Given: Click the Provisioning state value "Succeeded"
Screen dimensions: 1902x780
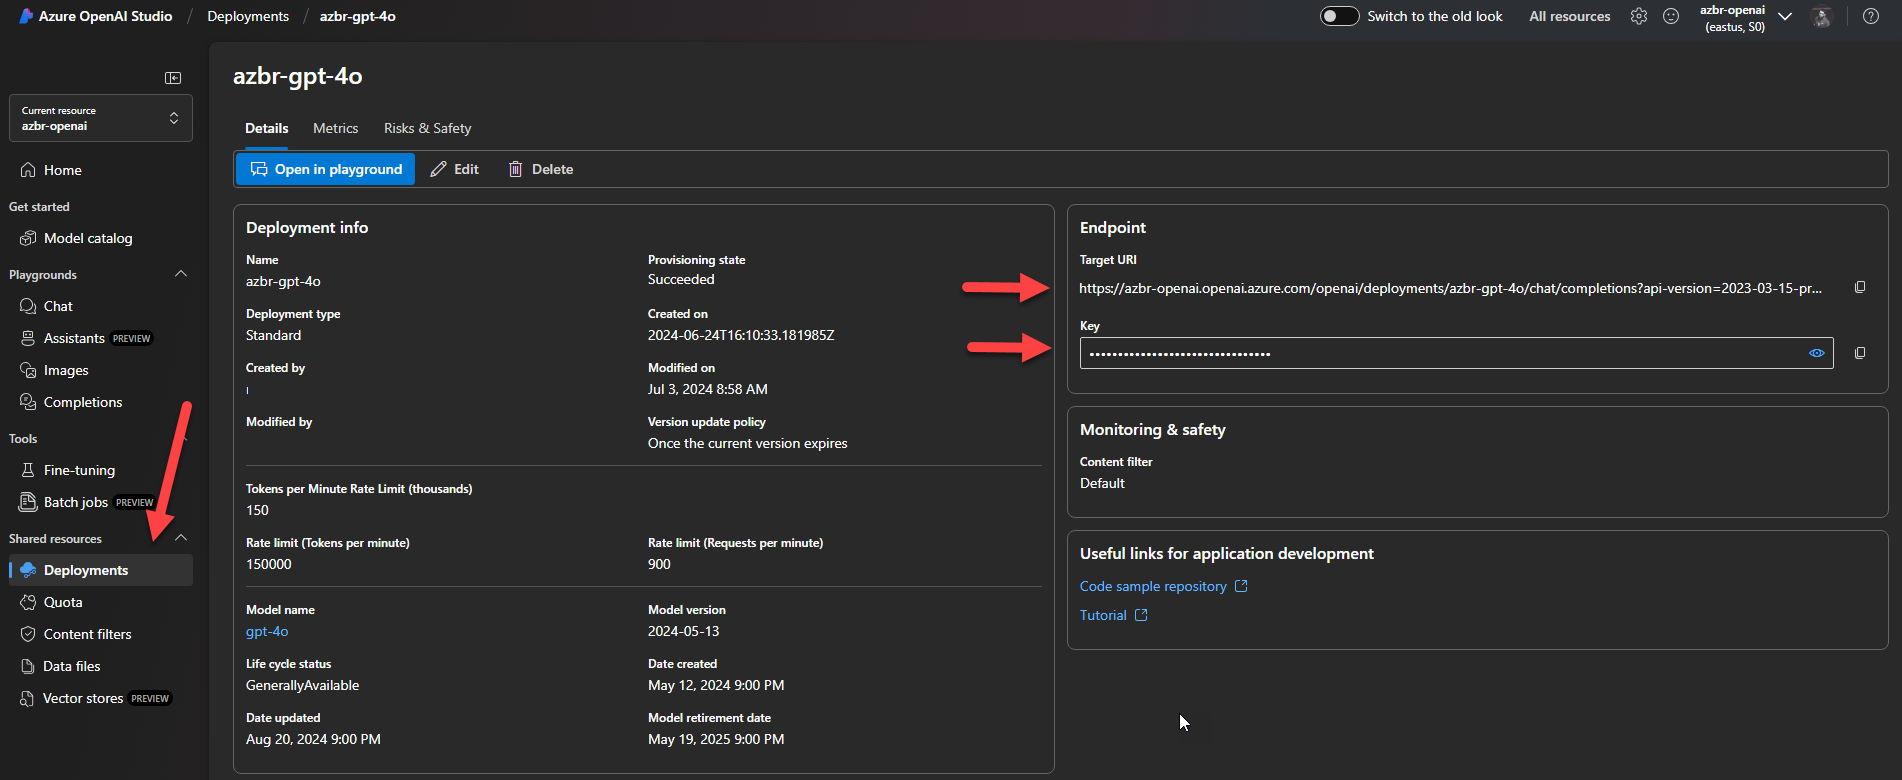Looking at the screenshot, I should (x=681, y=279).
